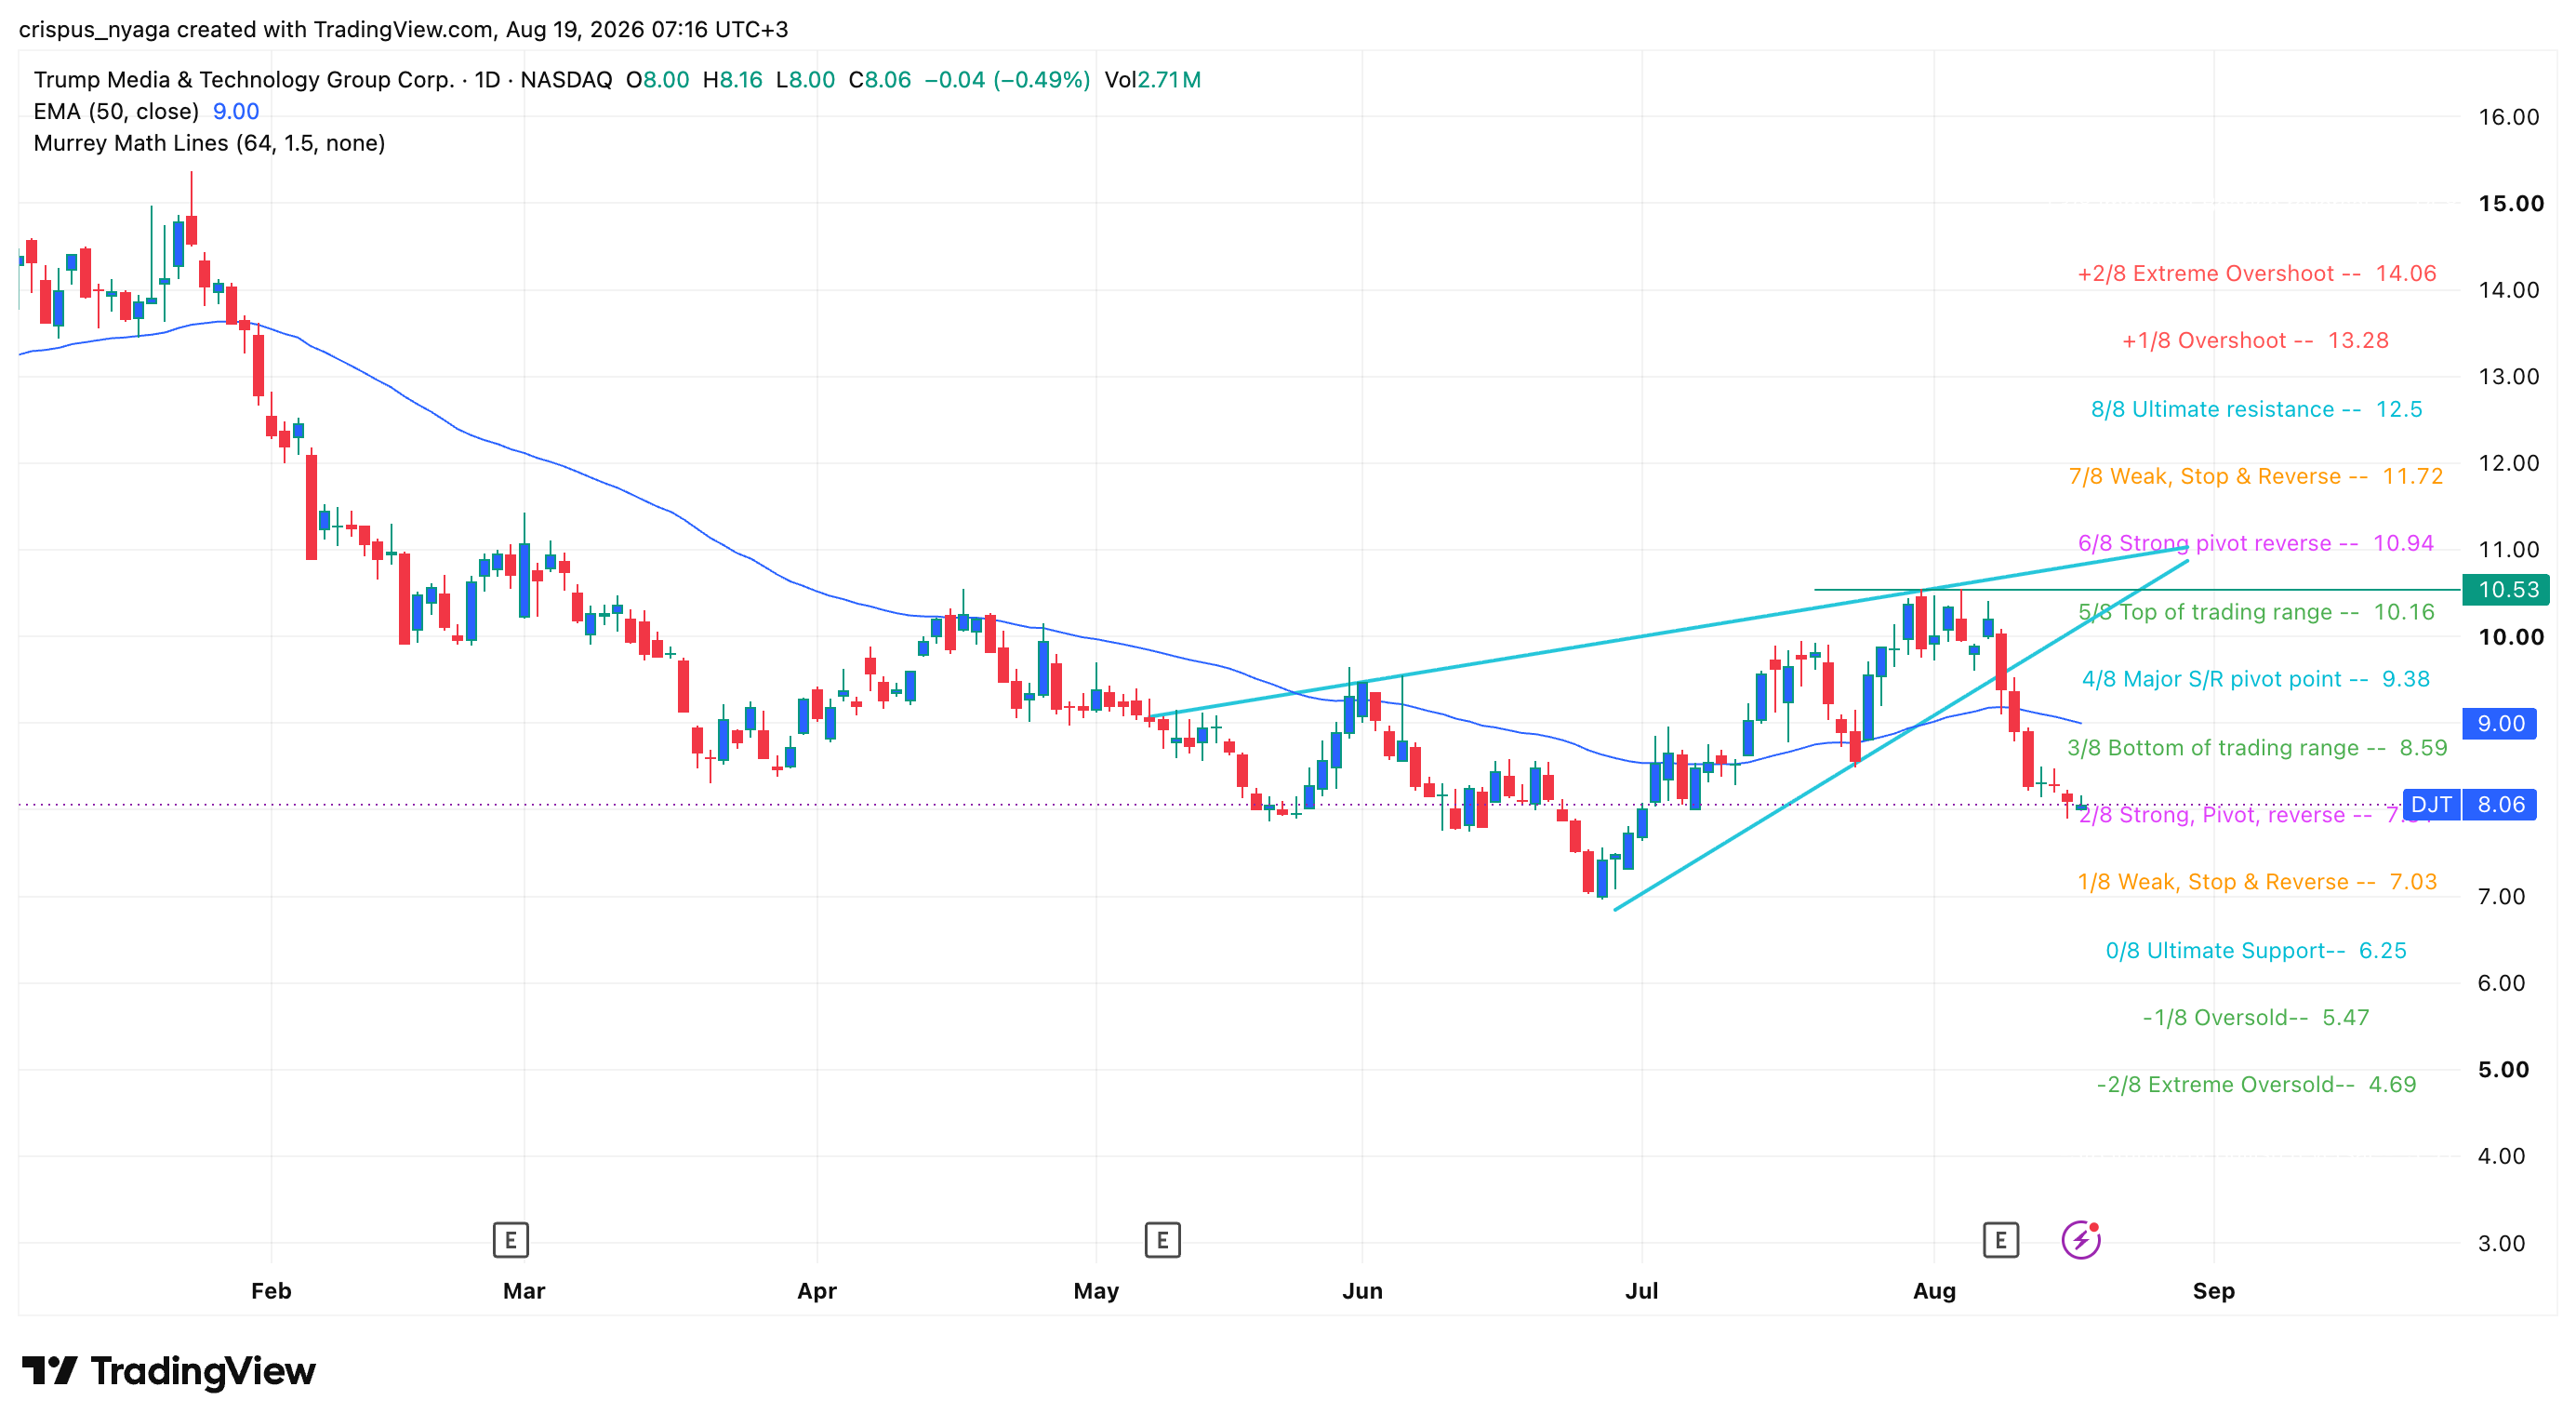Image resolution: width=2576 pixels, height=1427 pixels.
Task: Select the green 10.53 price tag
Action: click(x=2506, y=590)
